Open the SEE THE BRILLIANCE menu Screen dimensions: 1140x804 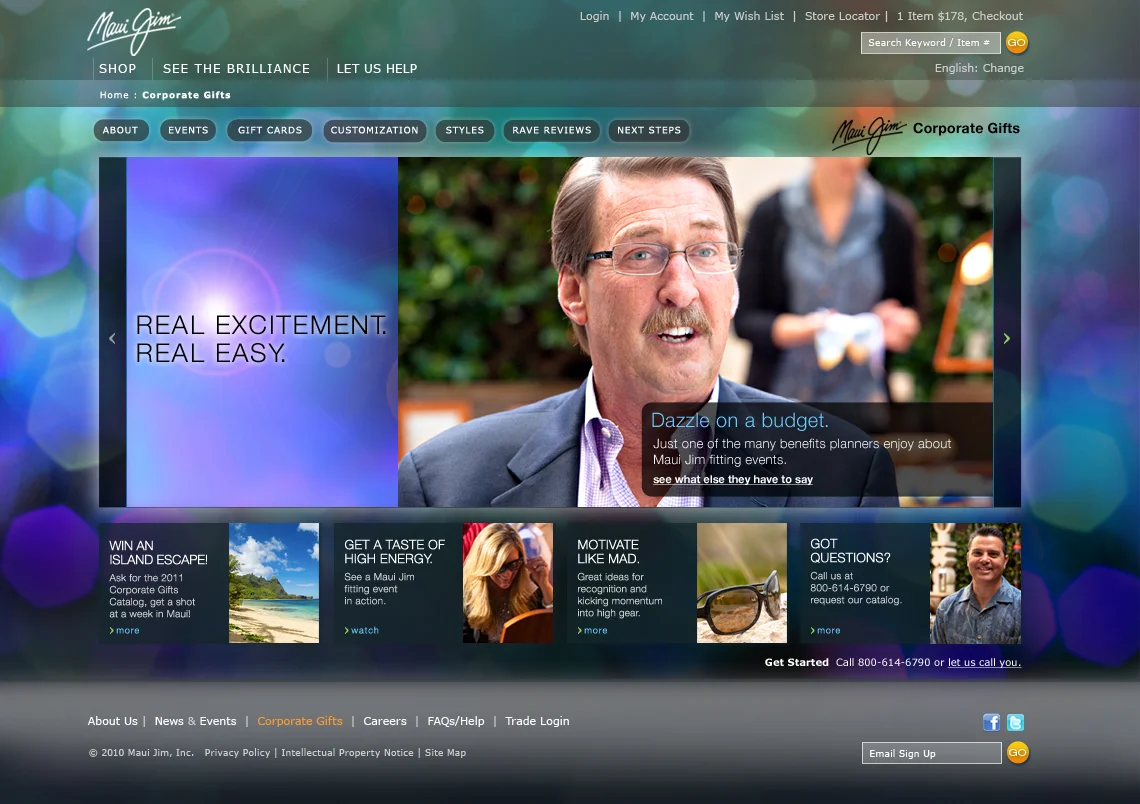tap(236, 68)
